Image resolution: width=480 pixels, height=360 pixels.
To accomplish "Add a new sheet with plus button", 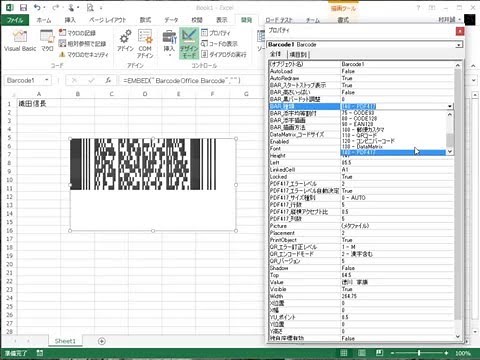I will (x=102, y=341).
